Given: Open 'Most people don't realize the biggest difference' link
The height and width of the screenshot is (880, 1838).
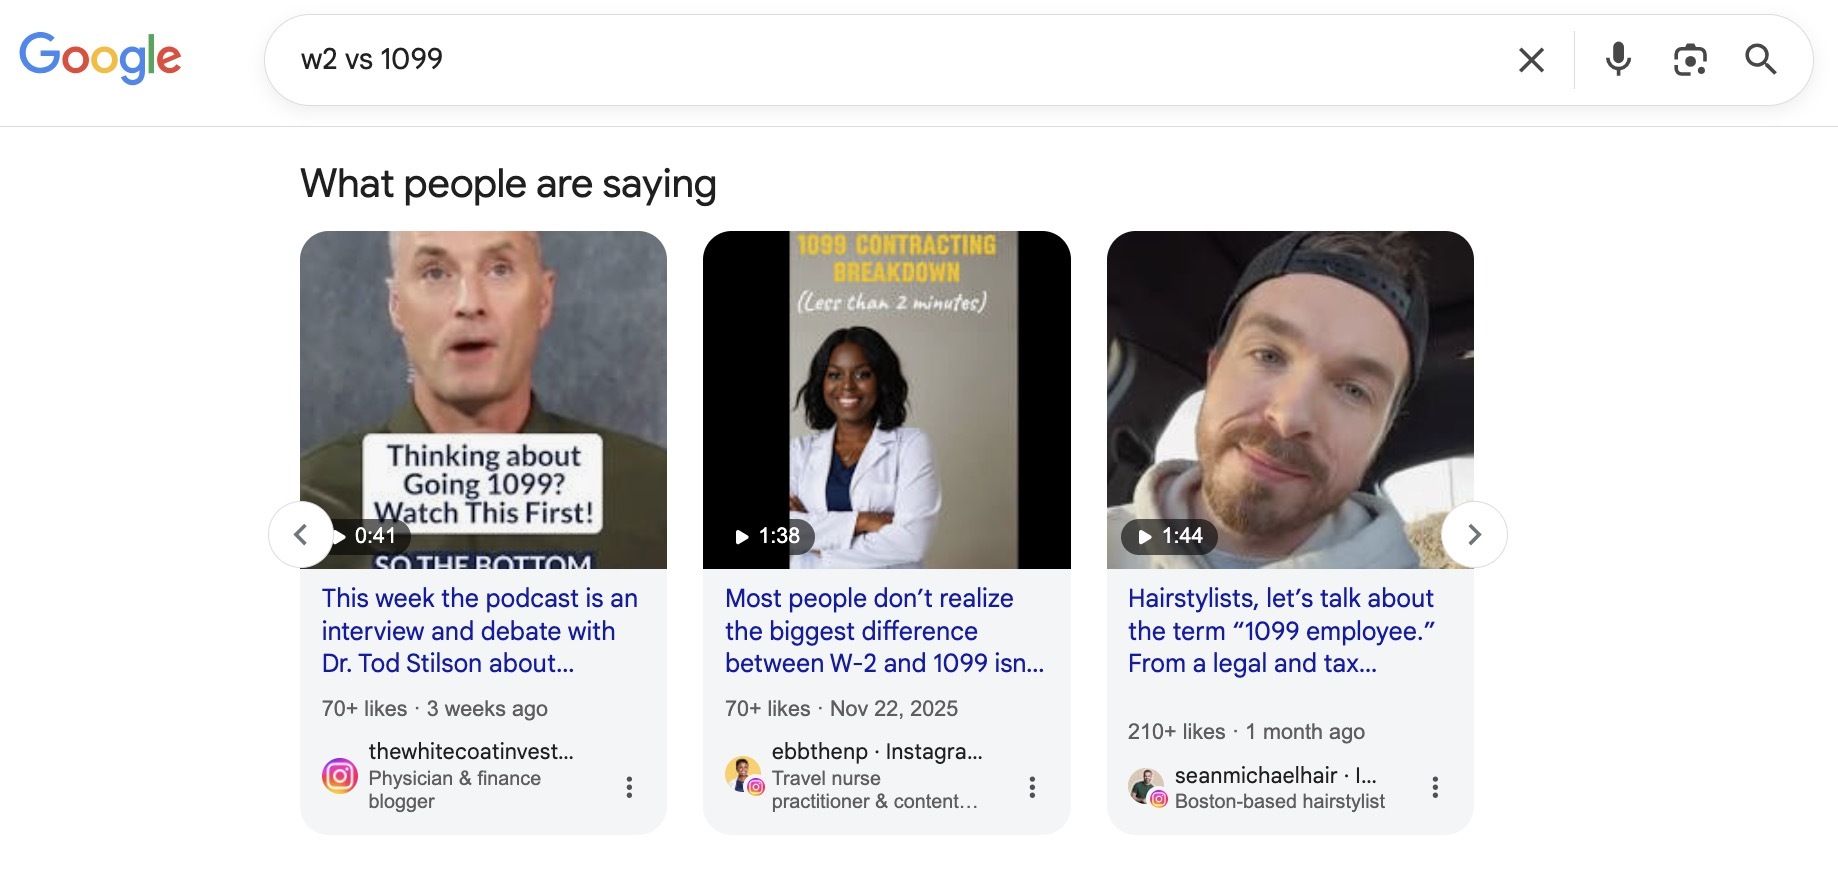Looking at the screenshot, I should click(885, 631).
